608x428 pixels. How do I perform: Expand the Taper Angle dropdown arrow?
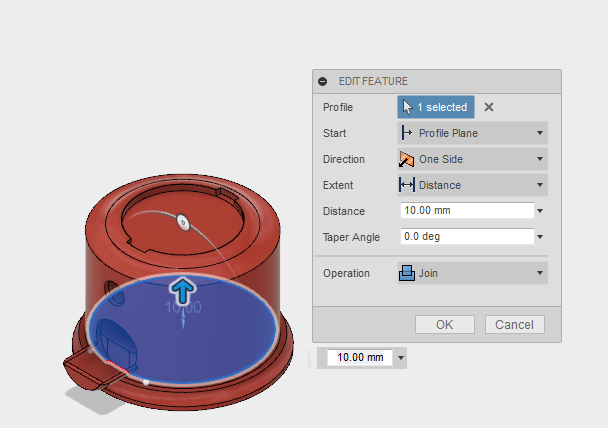tap(540, 237)
